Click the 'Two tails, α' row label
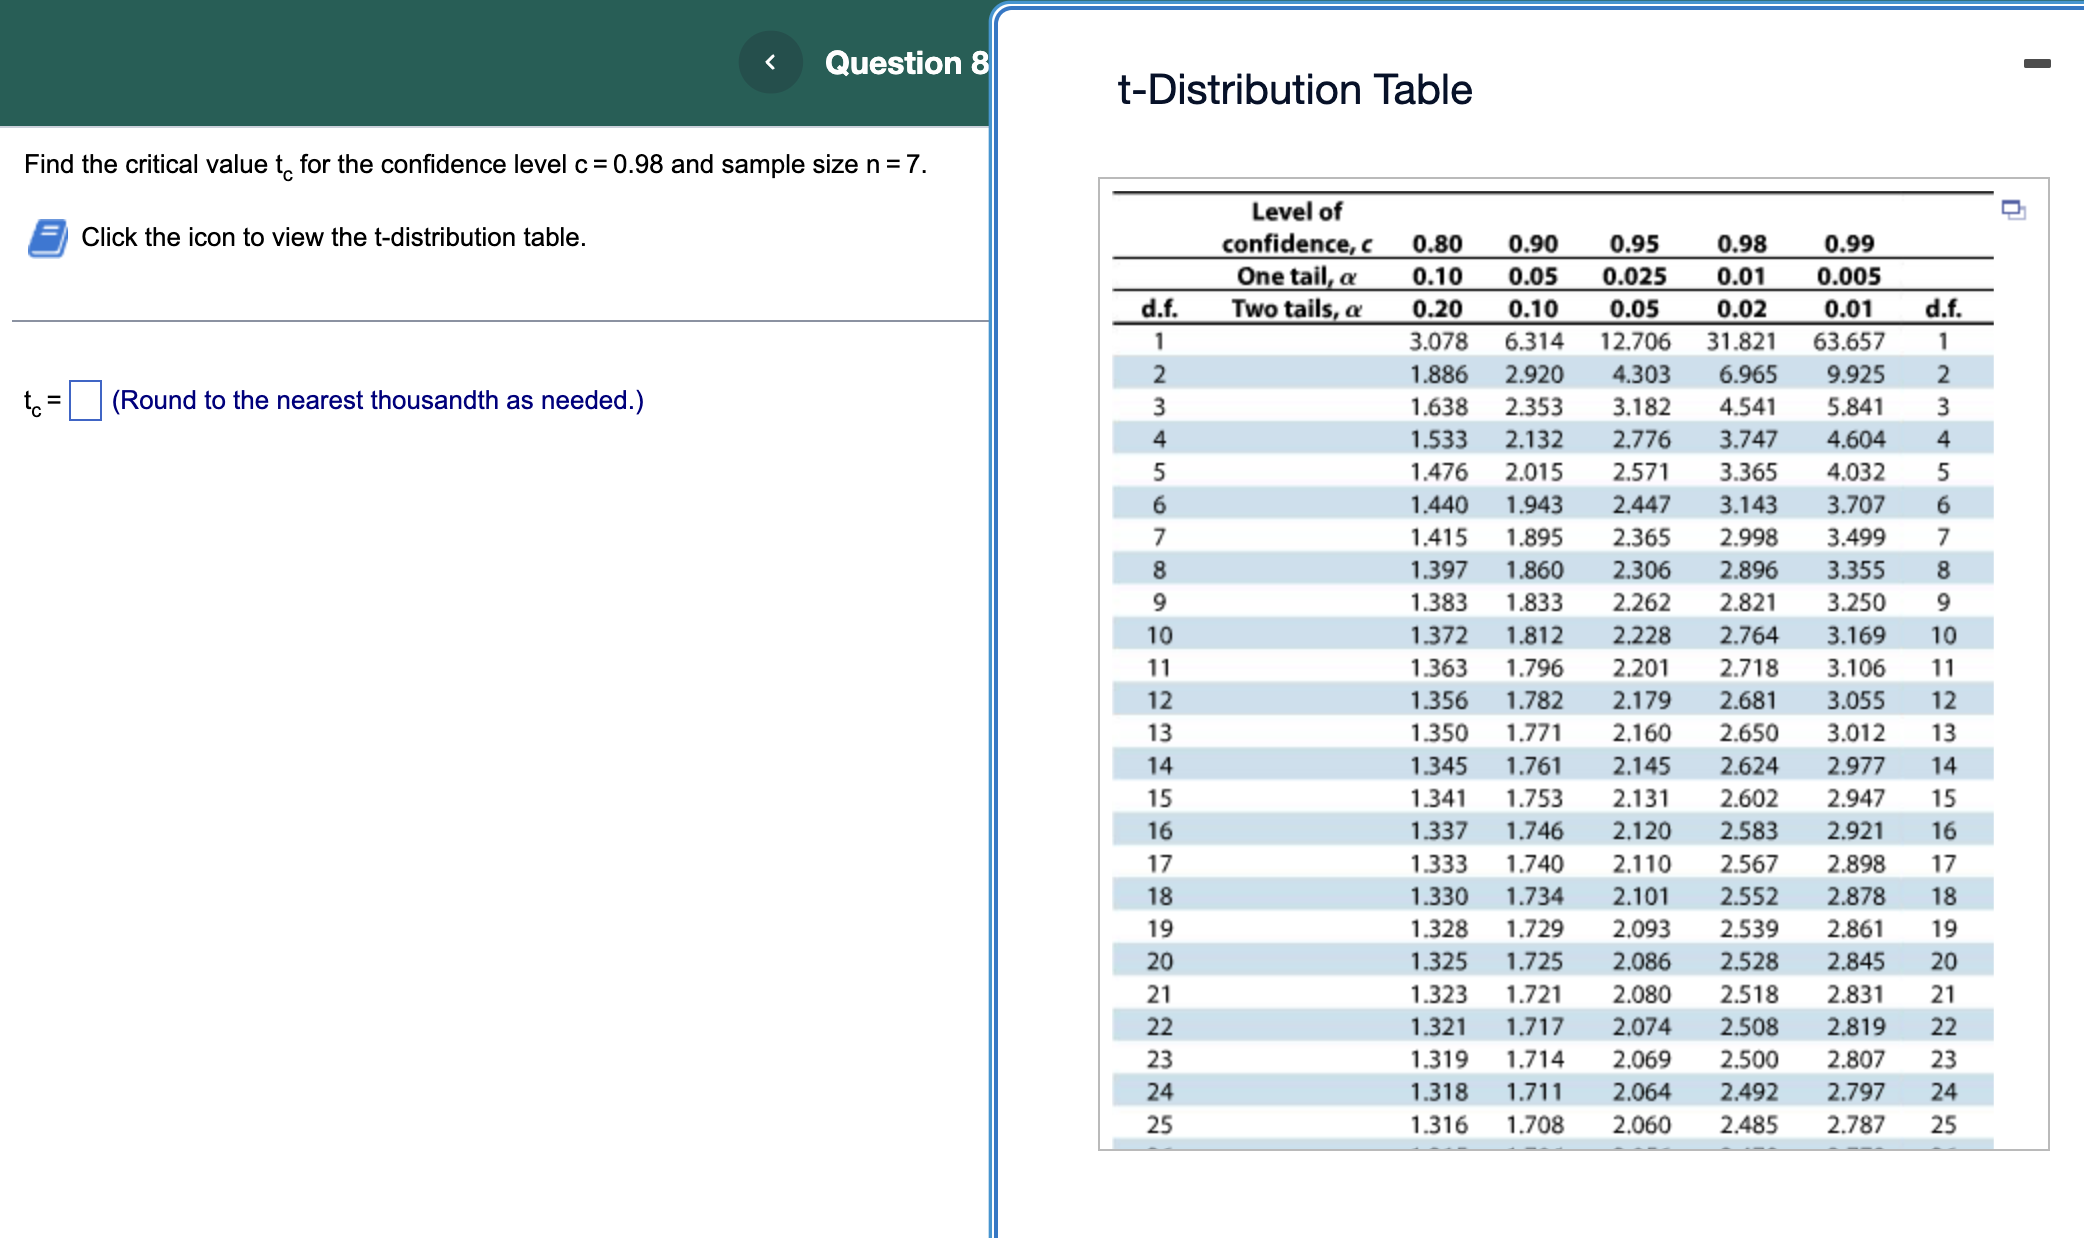2084x1238 pixels. point(1296,309)
